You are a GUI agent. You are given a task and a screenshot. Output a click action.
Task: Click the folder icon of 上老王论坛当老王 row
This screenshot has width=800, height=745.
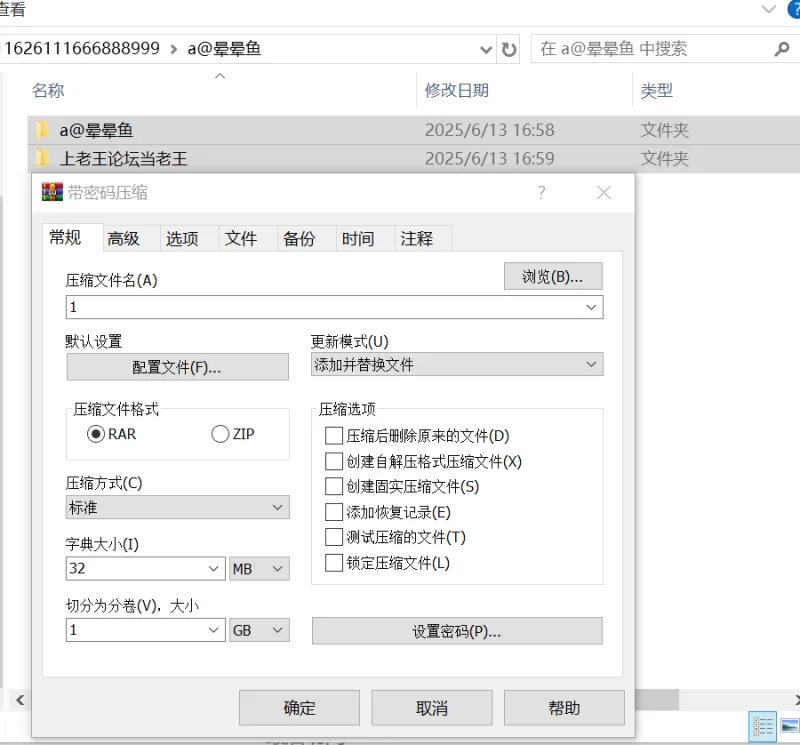pyautogui.click(x=43, y=159)
